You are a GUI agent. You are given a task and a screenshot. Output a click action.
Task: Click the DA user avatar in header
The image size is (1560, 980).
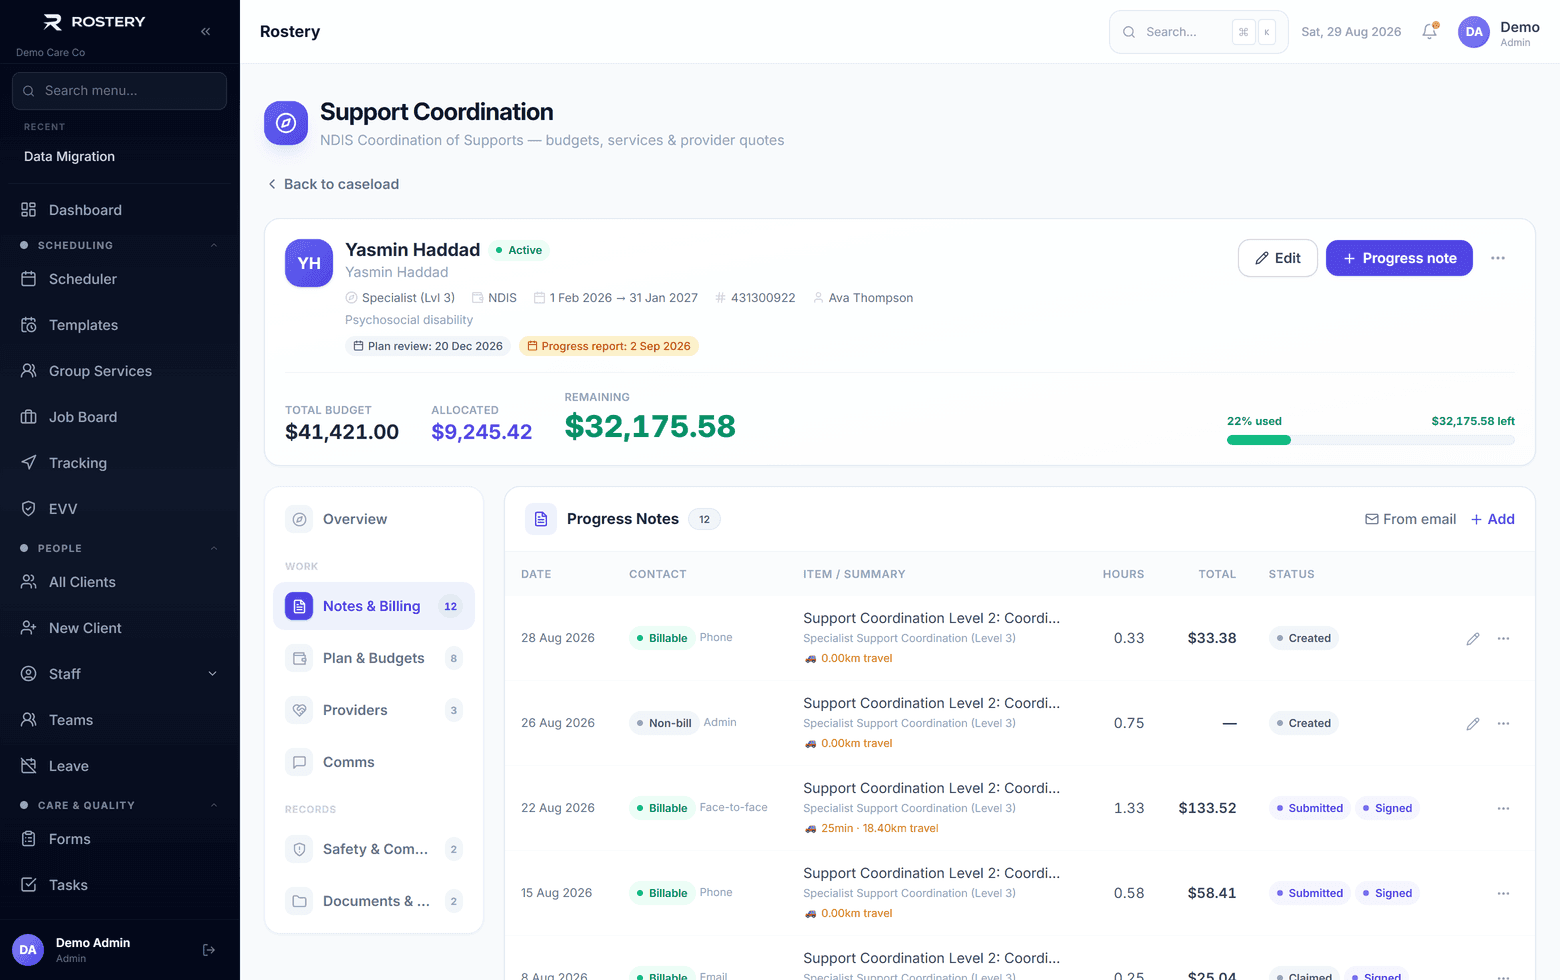(1474, 32)
